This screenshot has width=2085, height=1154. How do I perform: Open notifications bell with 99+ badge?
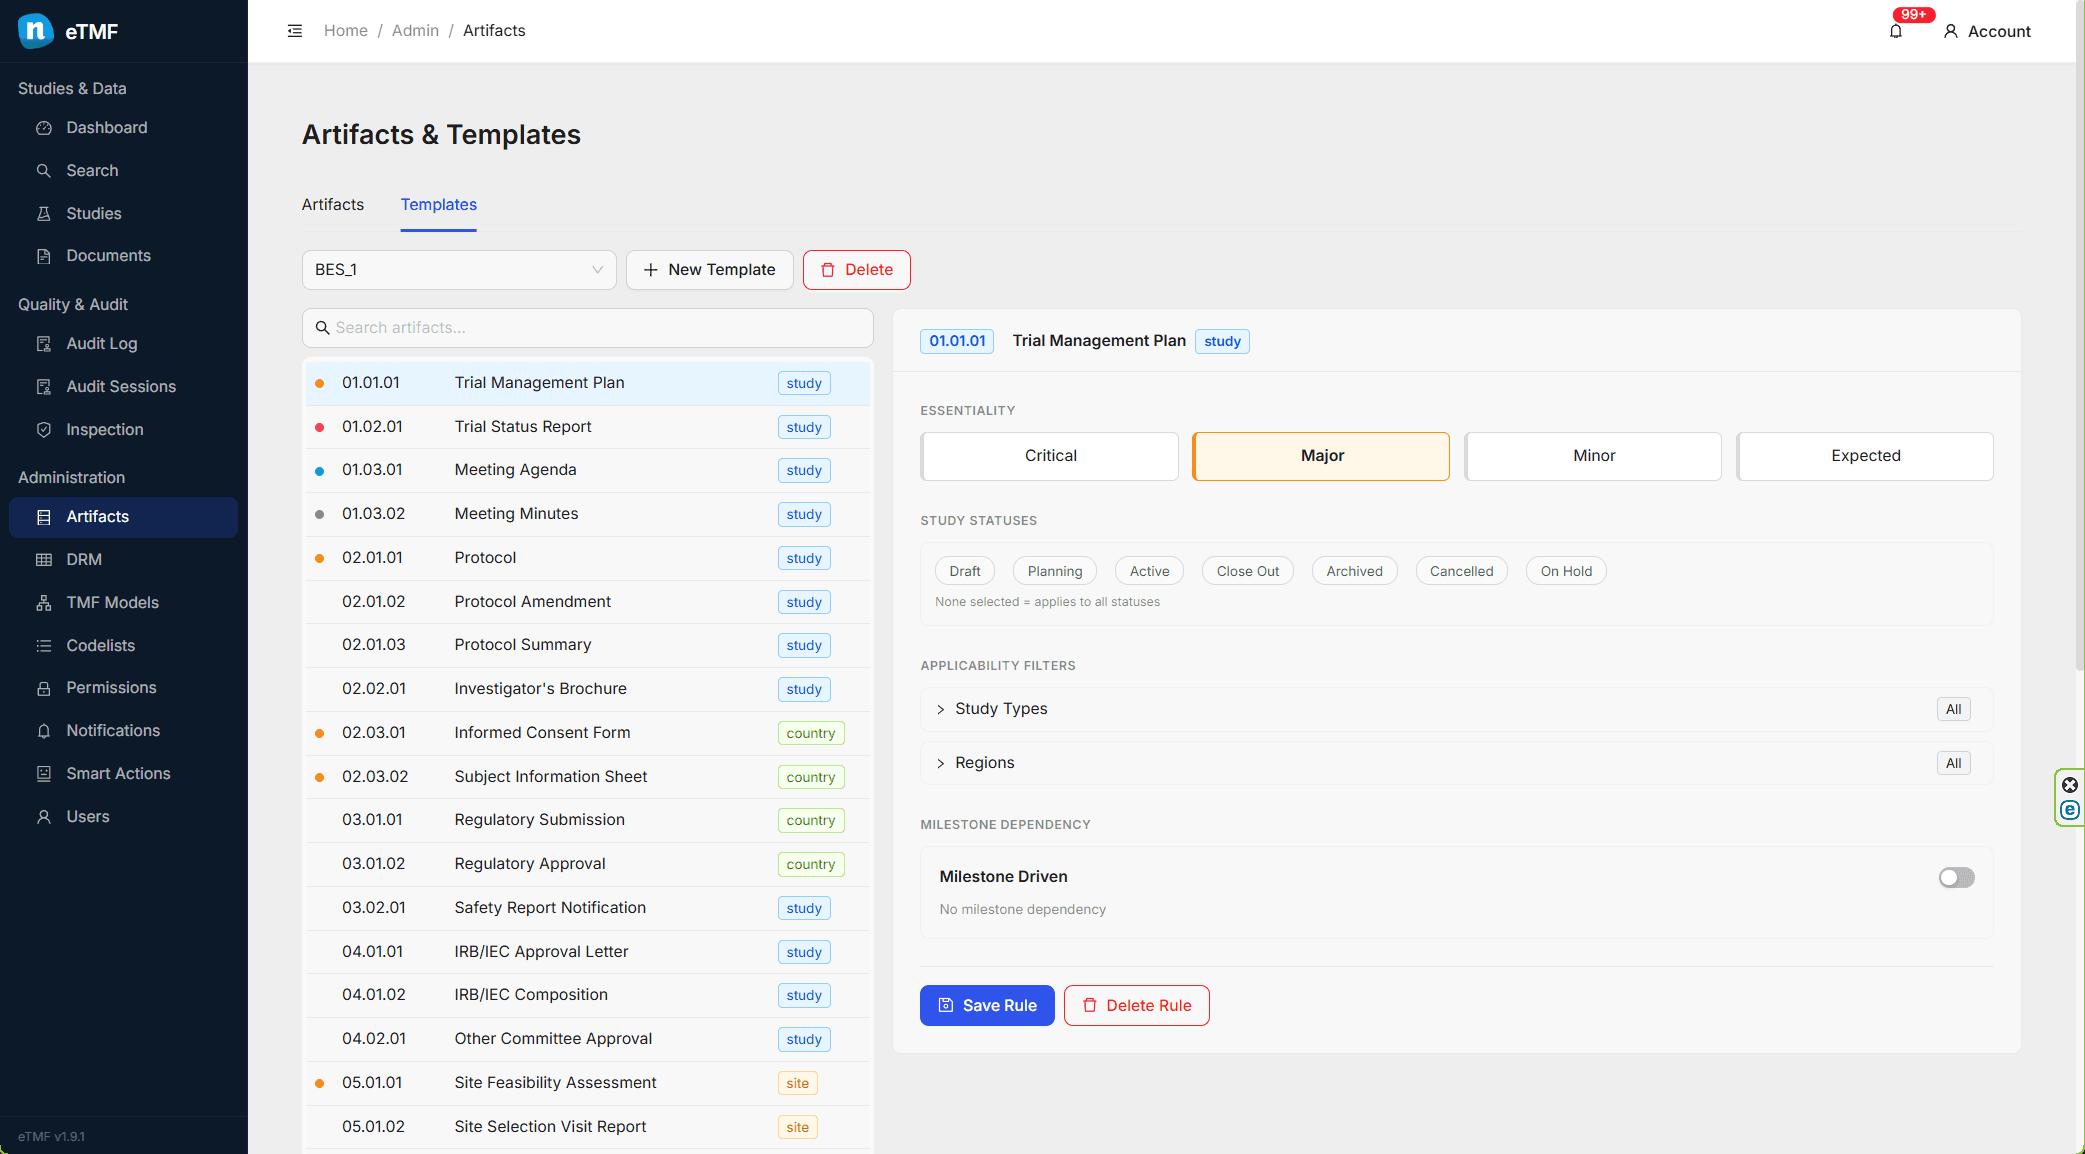click(1896, 31)
